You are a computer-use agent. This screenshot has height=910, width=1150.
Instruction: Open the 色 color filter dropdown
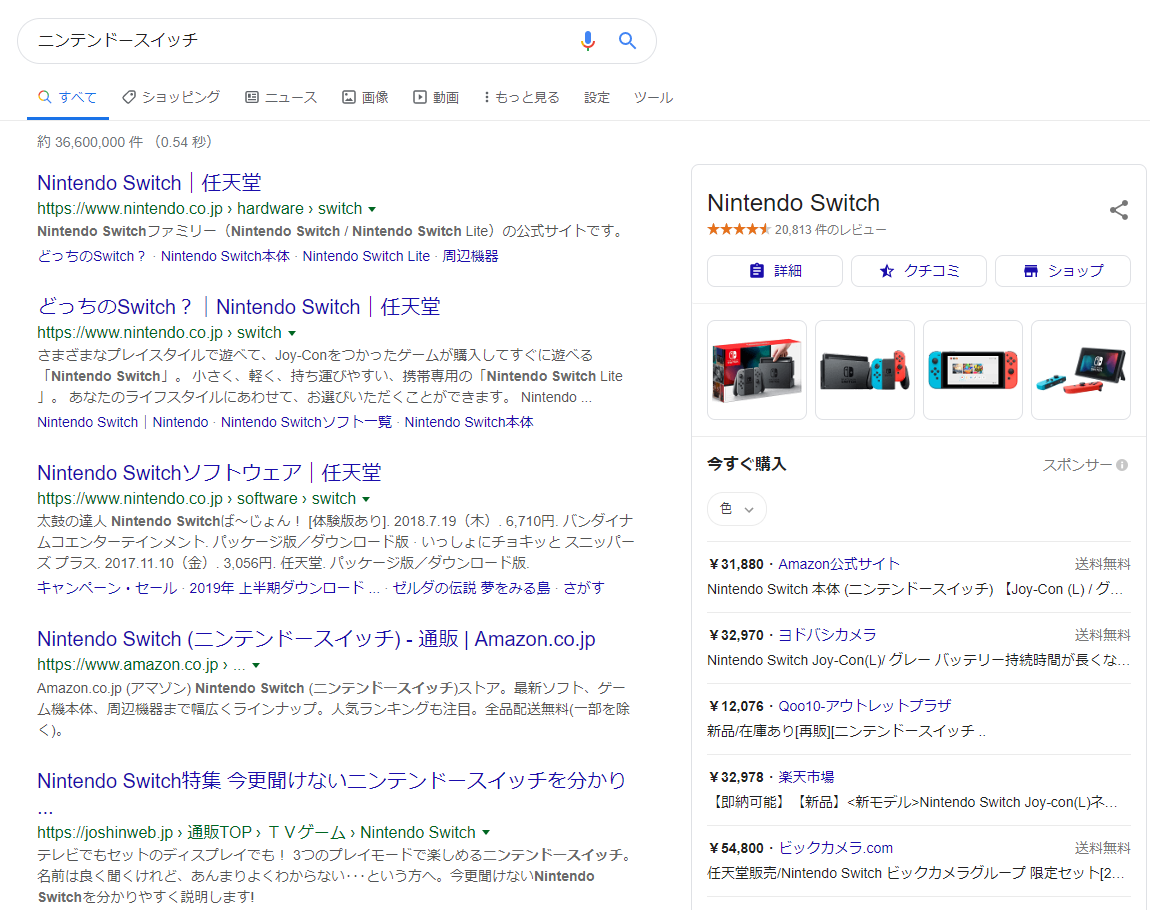click(x=737, y=509)
